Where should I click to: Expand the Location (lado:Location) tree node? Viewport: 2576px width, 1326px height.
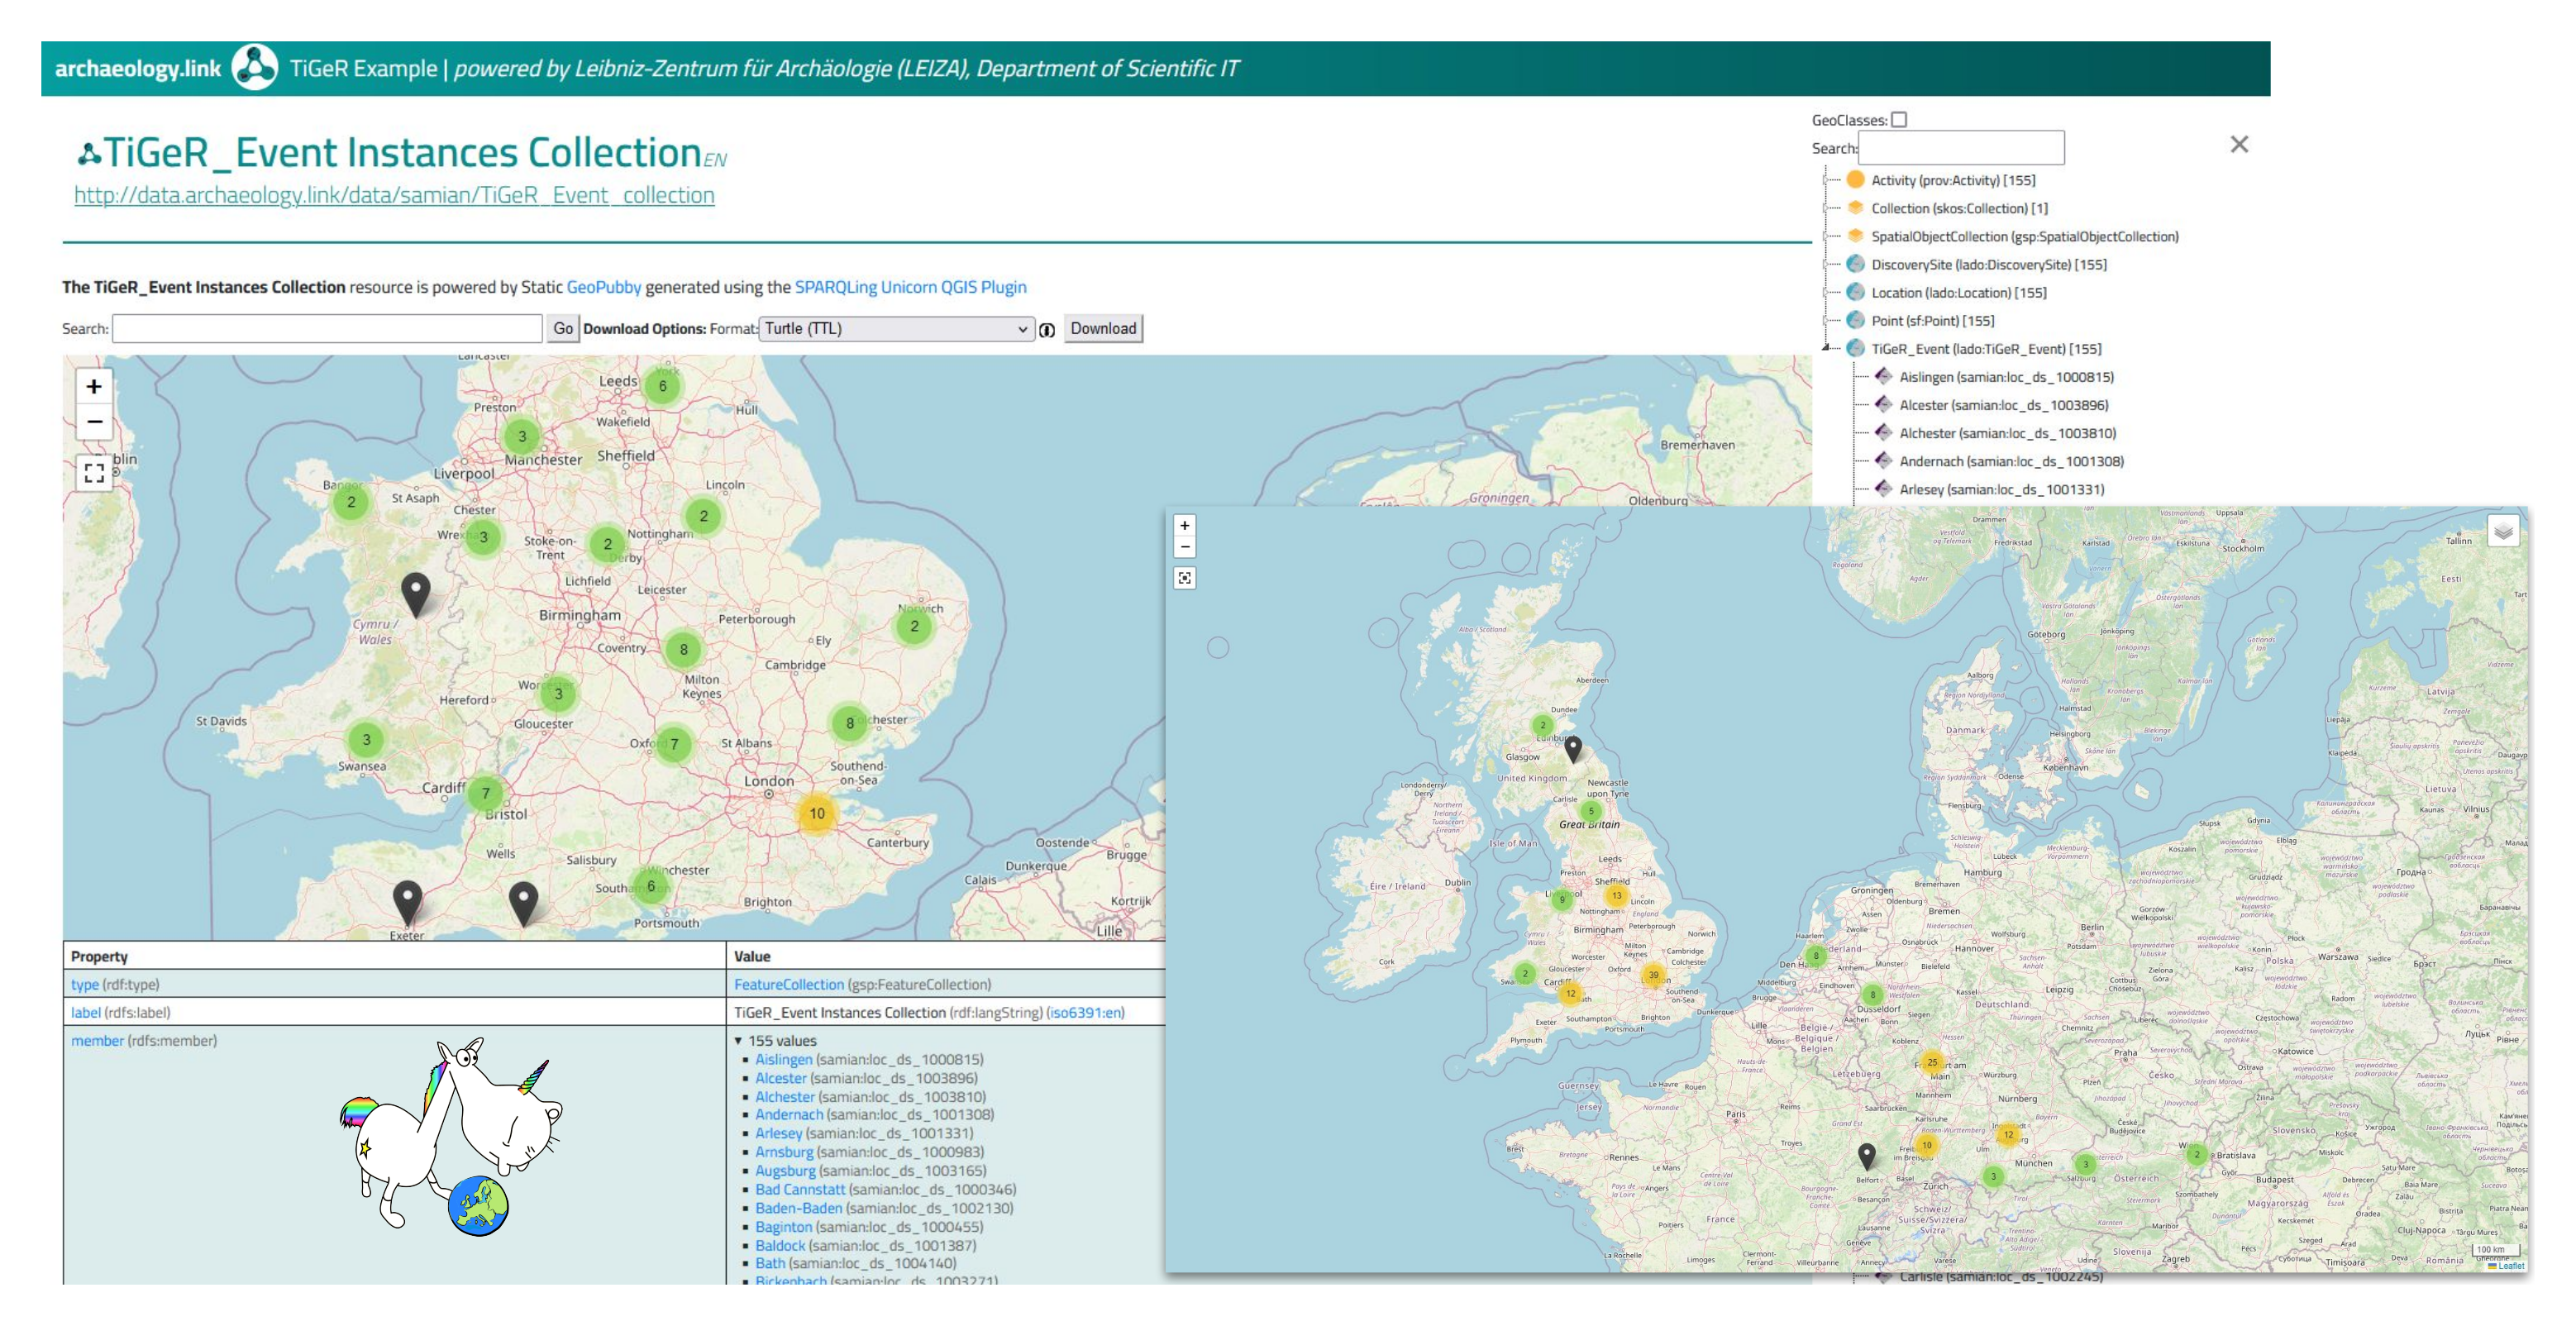coord(1826,293)
